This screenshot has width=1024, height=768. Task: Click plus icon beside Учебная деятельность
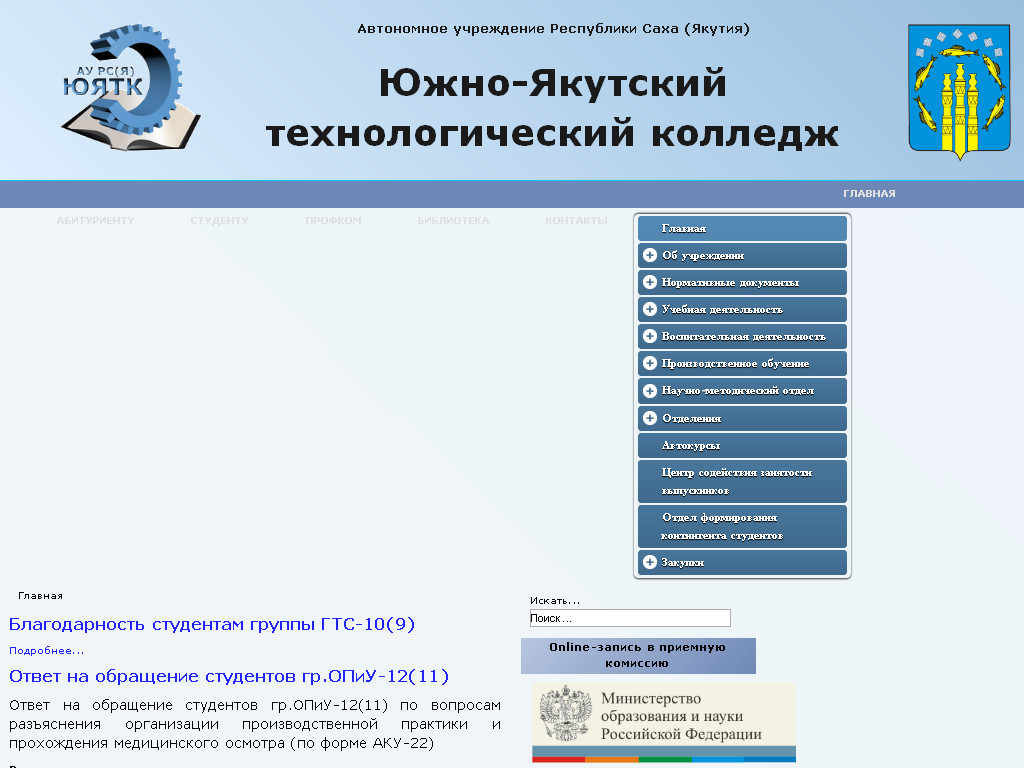click(650, 310)
